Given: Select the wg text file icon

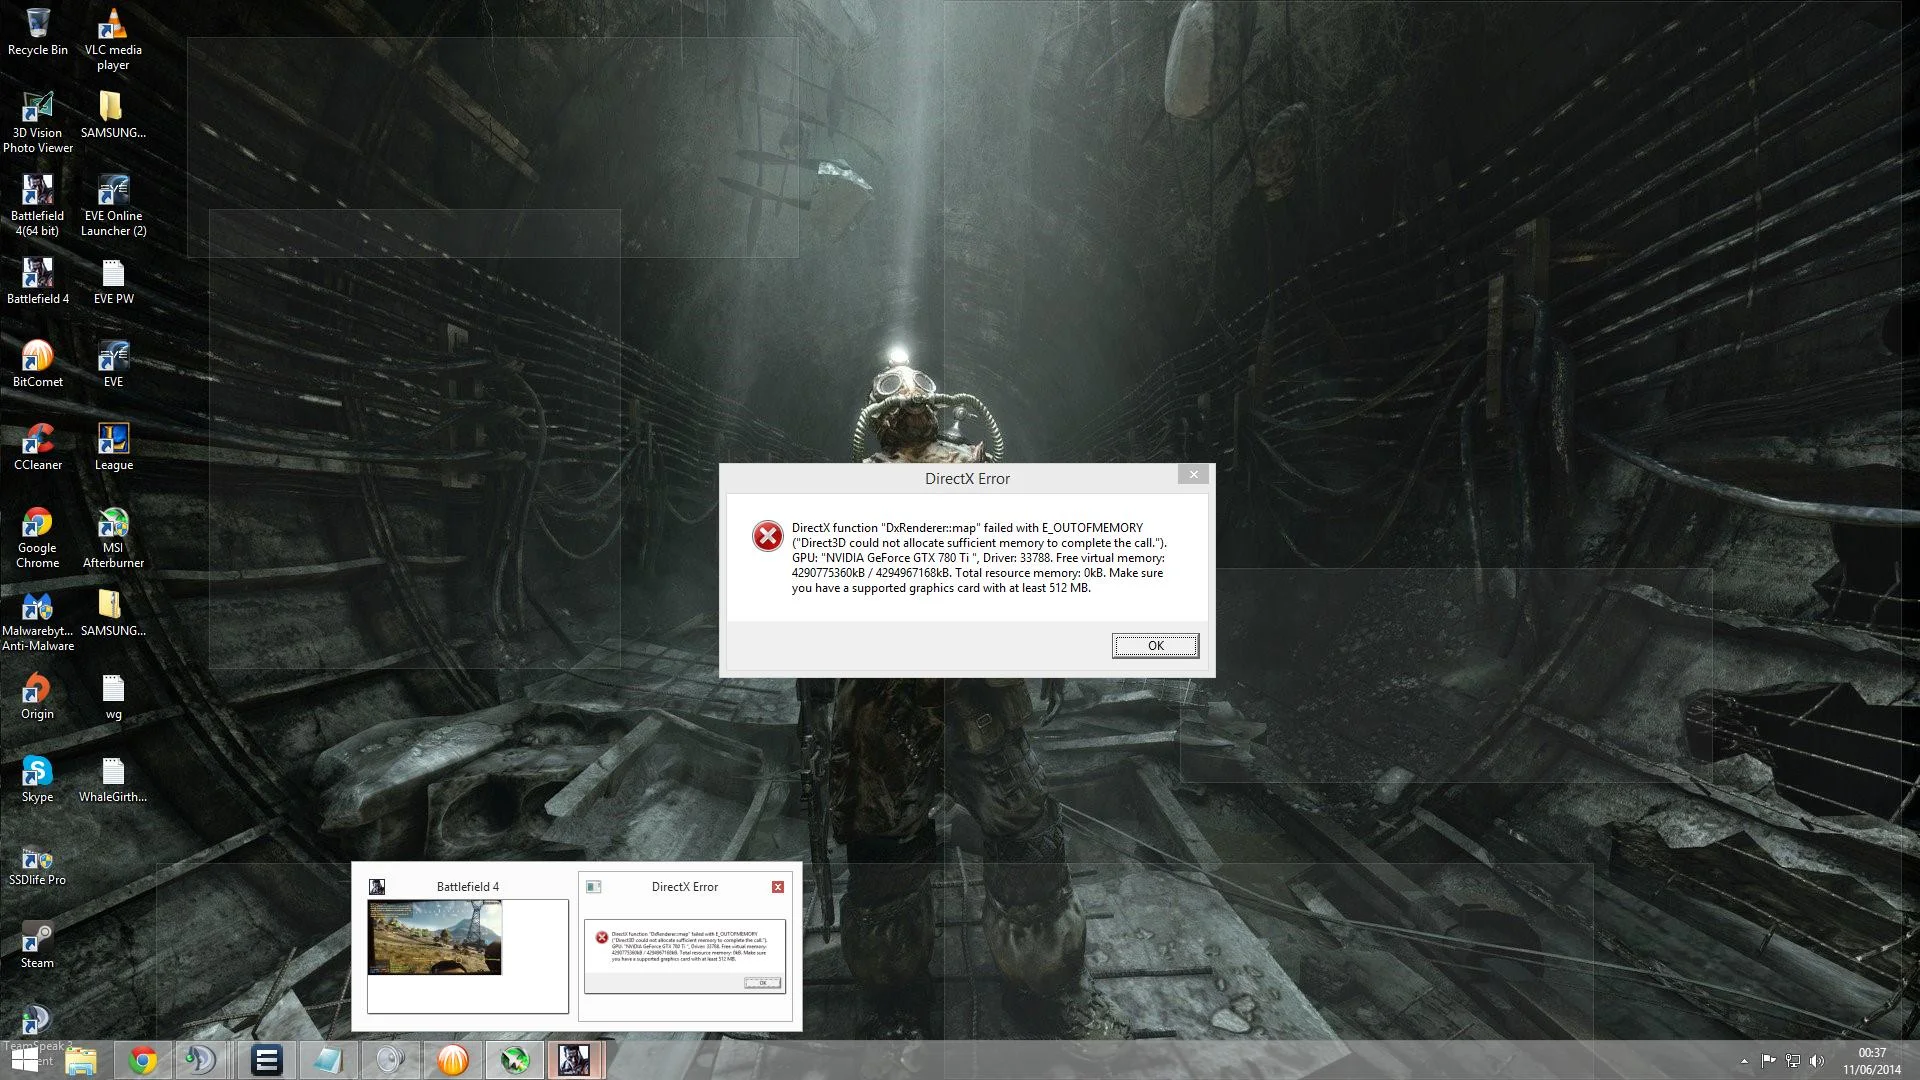Looking at the screenshot, I should pos(113,696).
